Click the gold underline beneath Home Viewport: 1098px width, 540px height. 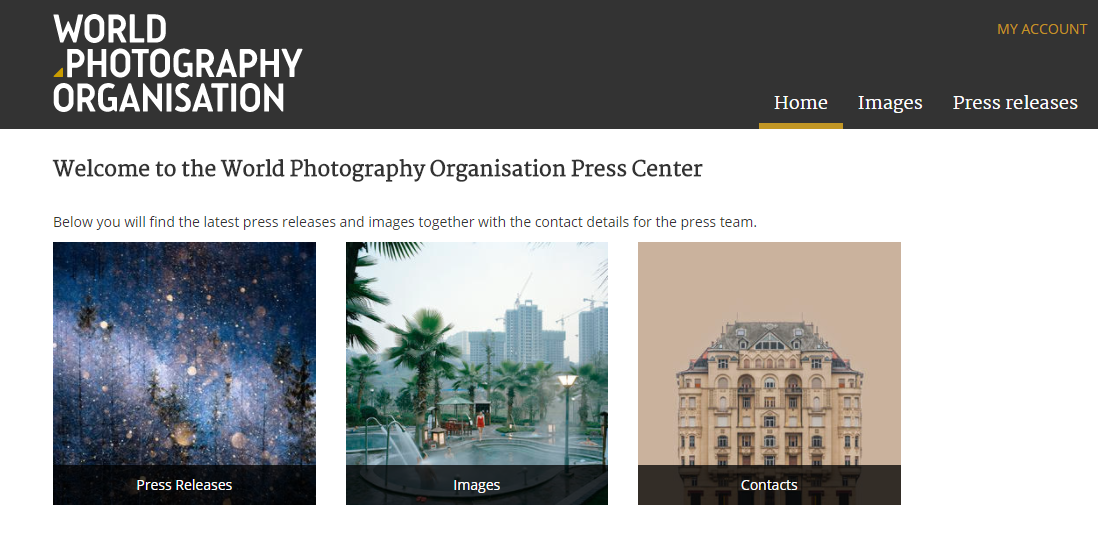point(800,126)
